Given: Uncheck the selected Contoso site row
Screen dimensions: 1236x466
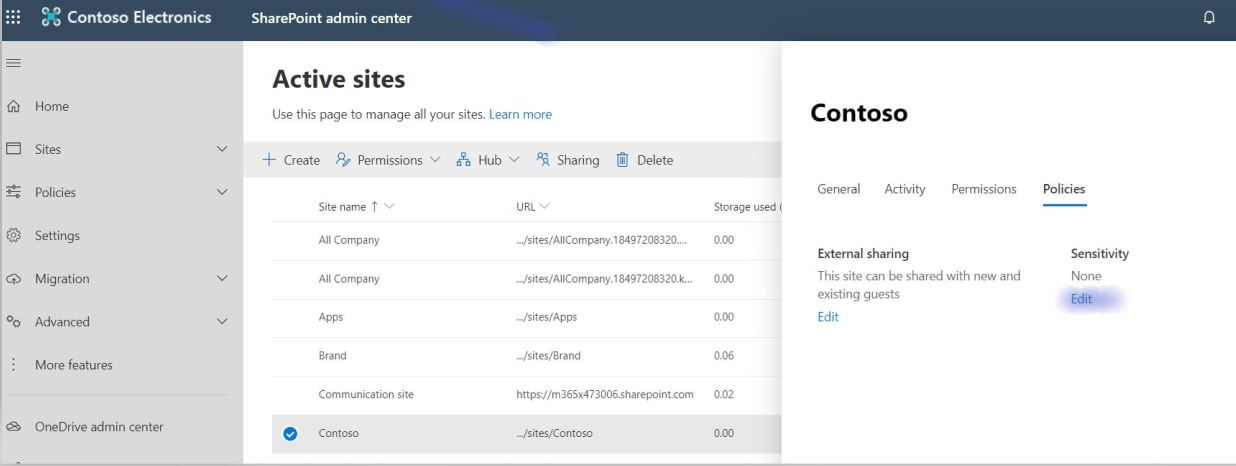Looking at the screenshot, I should 289,434.
